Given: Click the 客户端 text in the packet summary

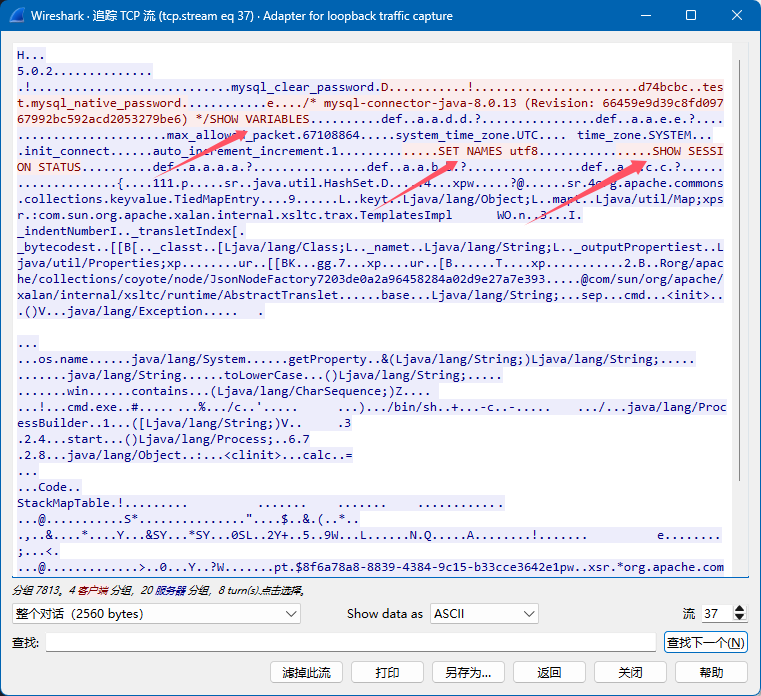Looking at the screenshot, I should tap(93, 590).
